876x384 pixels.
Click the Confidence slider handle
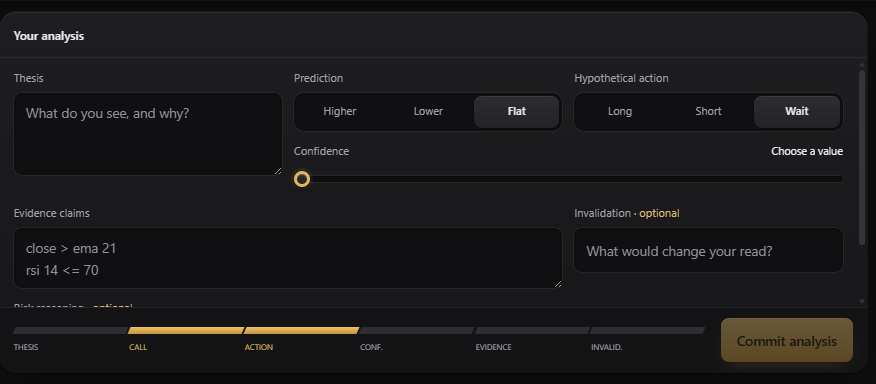tap(302, 179)
